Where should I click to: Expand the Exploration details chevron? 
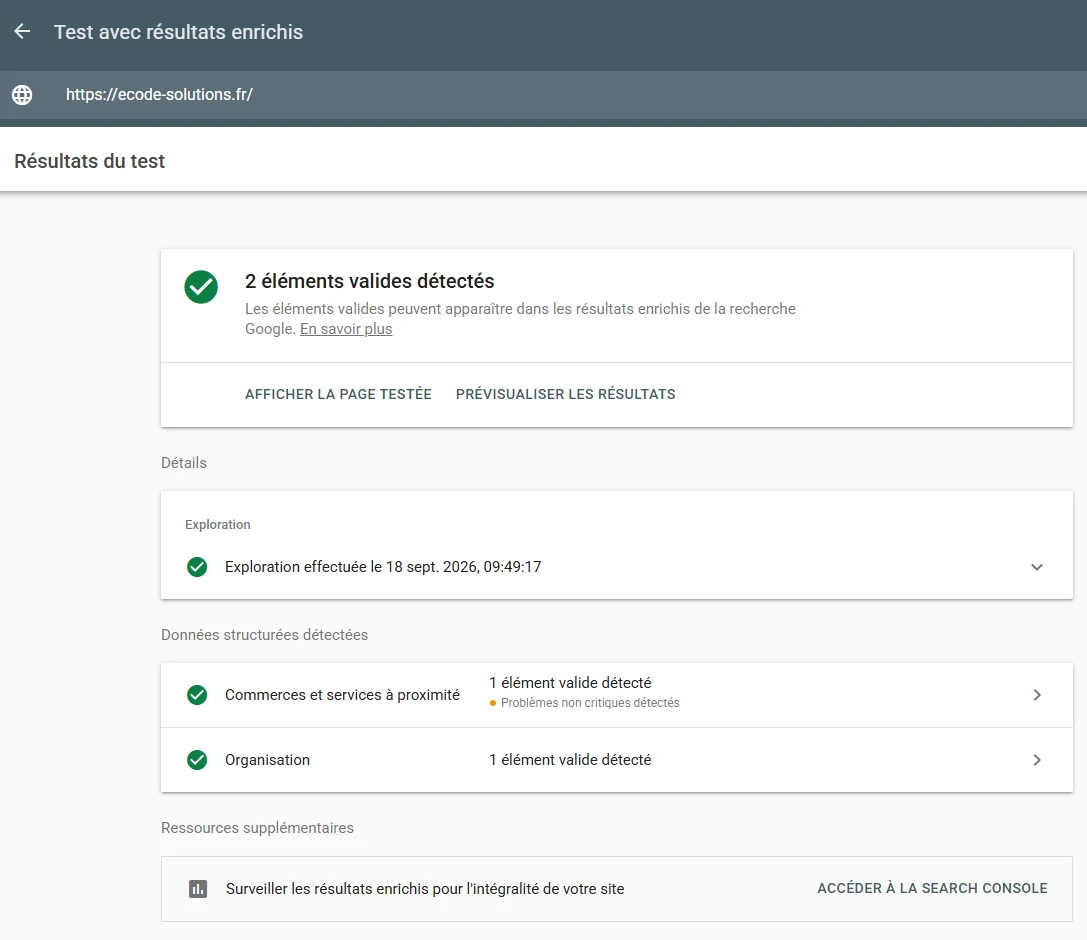[x=1037, y=567]
